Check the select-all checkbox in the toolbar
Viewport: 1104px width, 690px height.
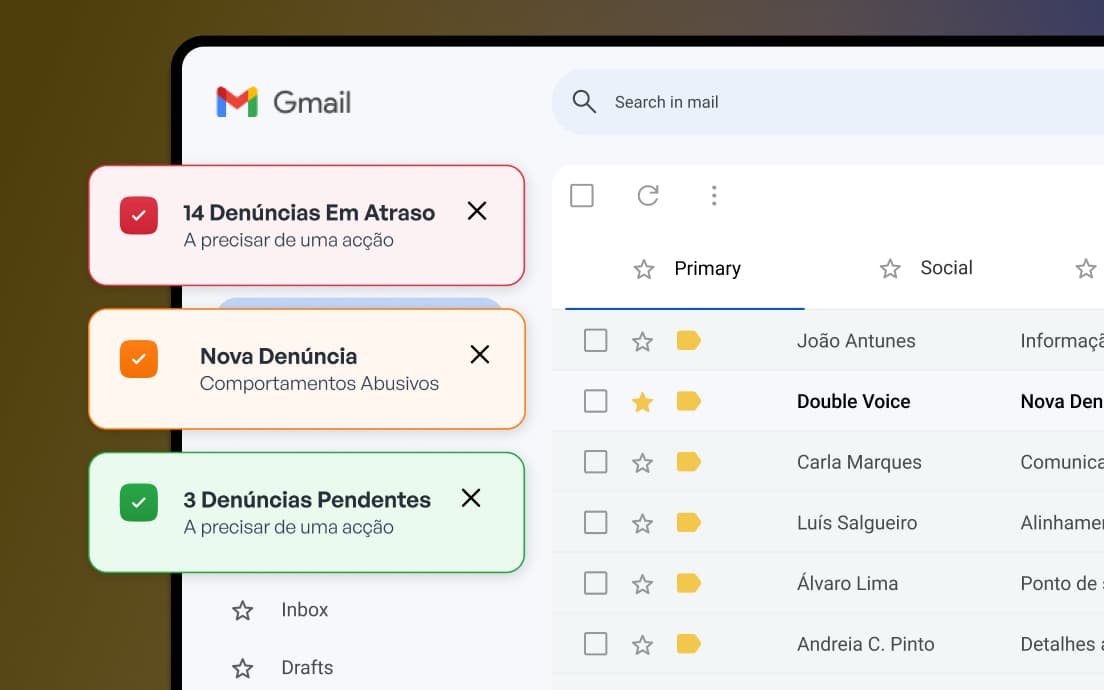click(x=582, y=195)
